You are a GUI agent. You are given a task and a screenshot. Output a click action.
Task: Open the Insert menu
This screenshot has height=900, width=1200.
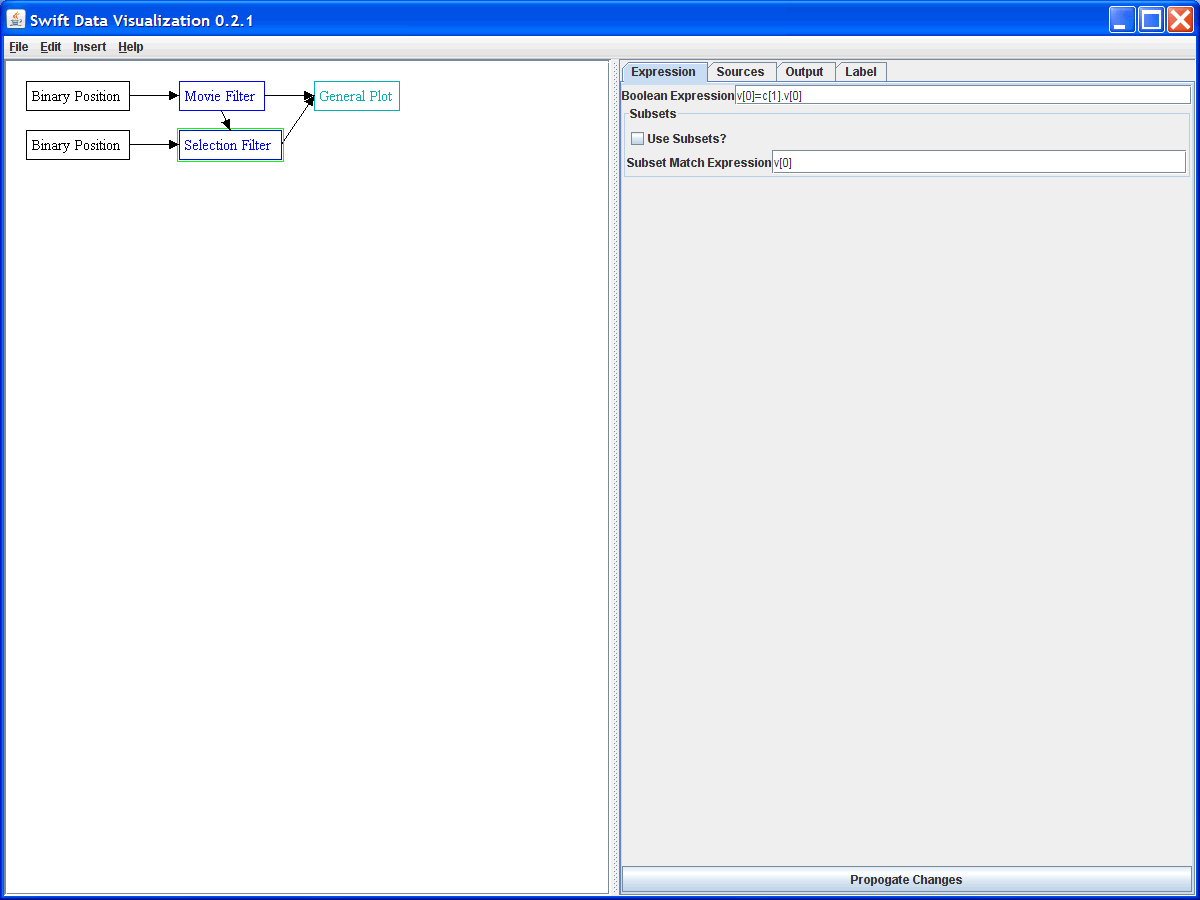point(90,47)
